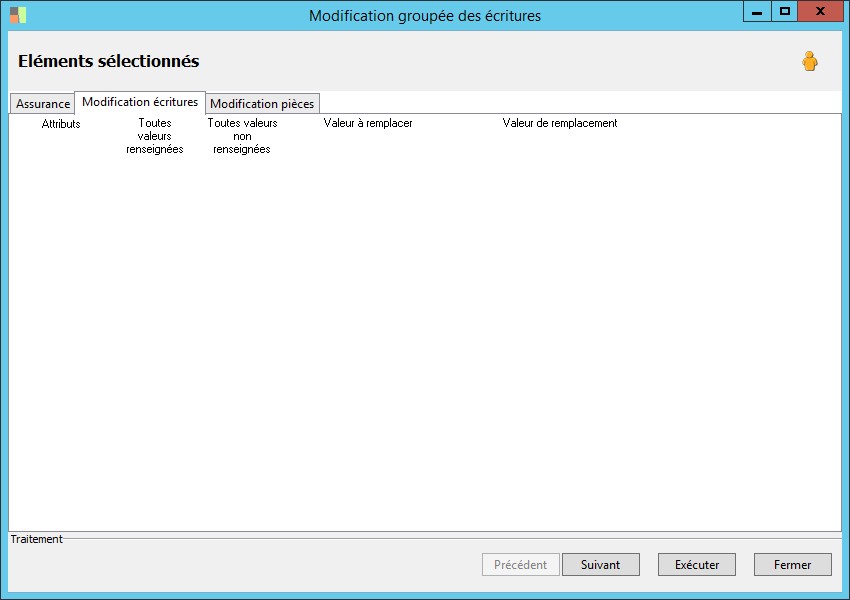Click the orange user figure icon
This screenshot has height=600, width=850.
pyautogui.click(x=810, y=61)
